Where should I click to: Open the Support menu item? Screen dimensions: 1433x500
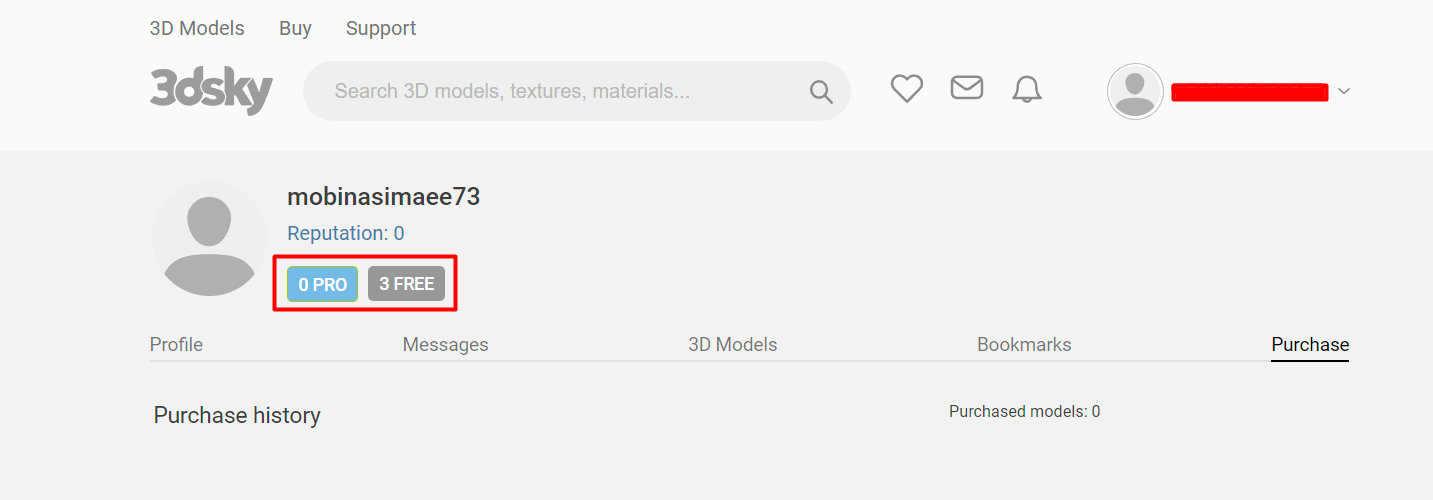point(381,28)
